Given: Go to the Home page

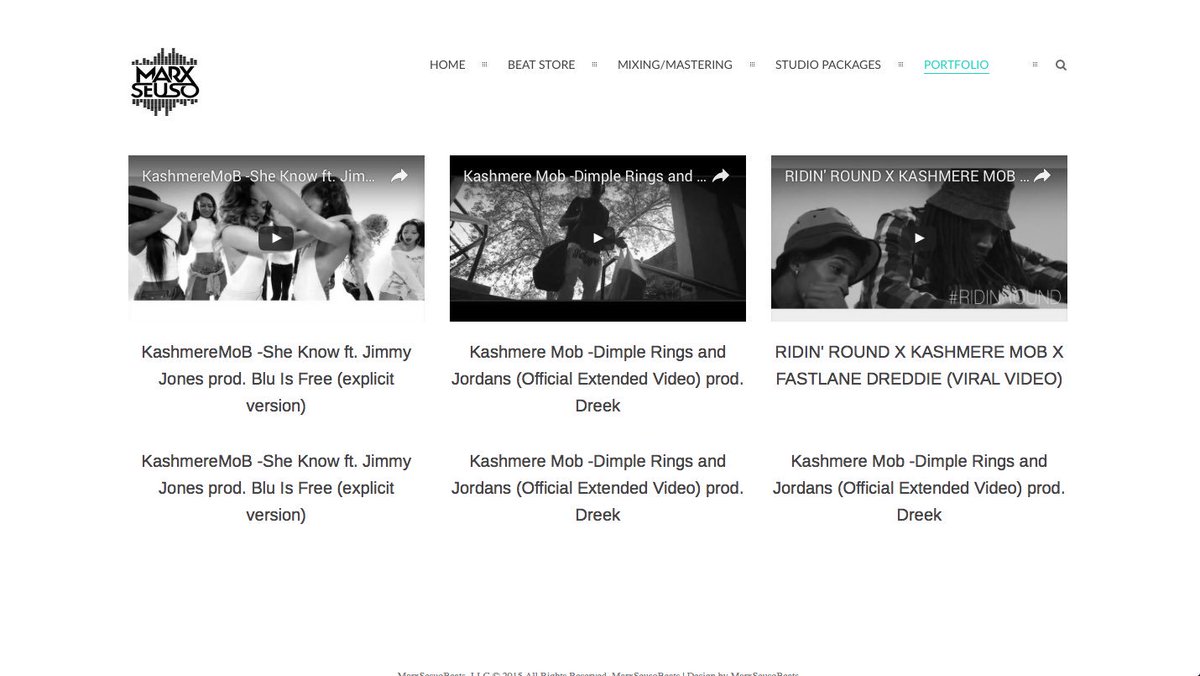Looking at the screenshot, I should (x=447, y=65).
